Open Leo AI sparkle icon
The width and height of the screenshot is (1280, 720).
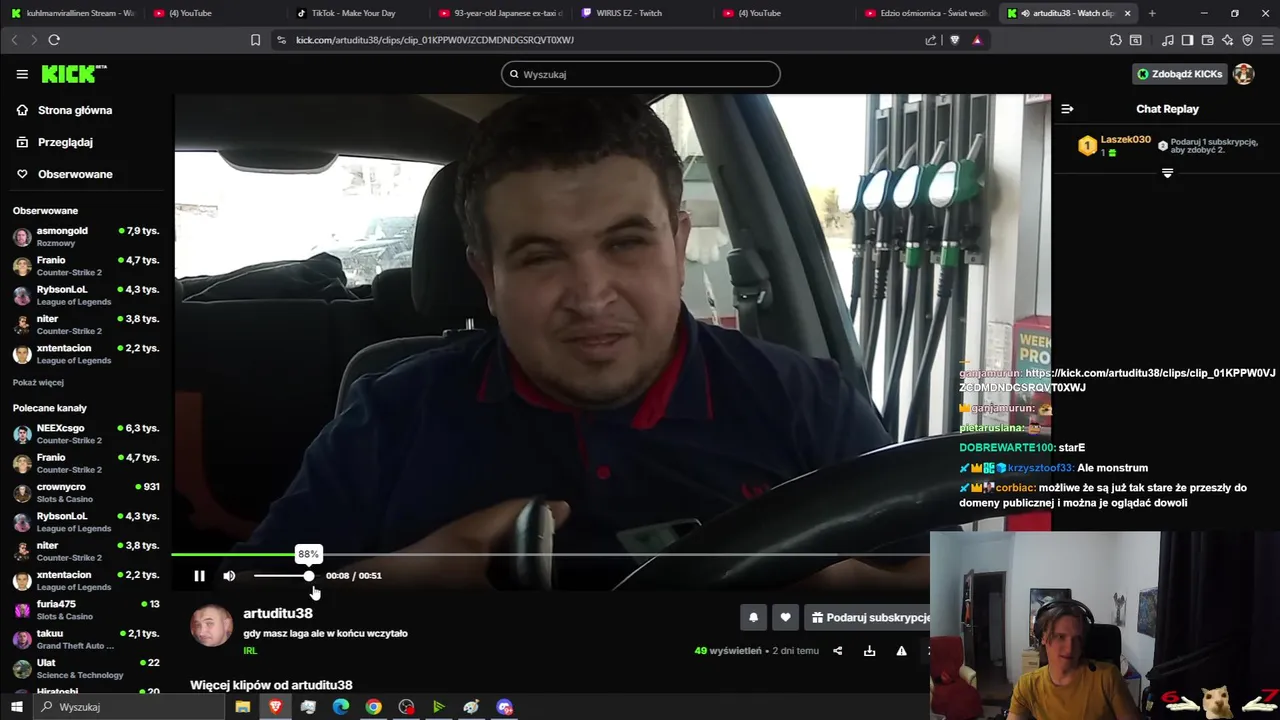[x=1227, y=40]
